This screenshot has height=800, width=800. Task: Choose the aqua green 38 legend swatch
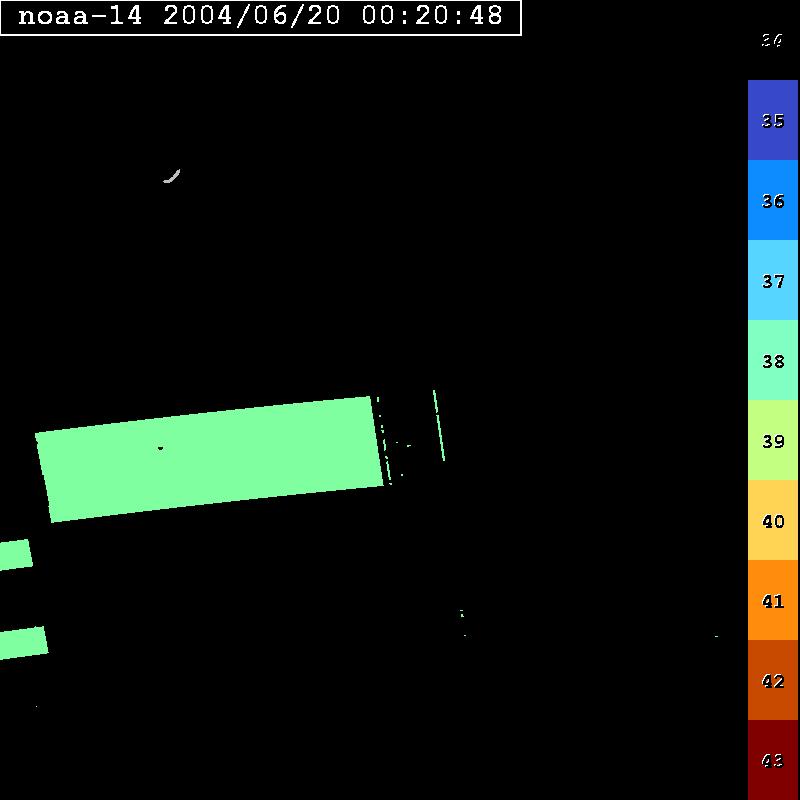(772, 360)
